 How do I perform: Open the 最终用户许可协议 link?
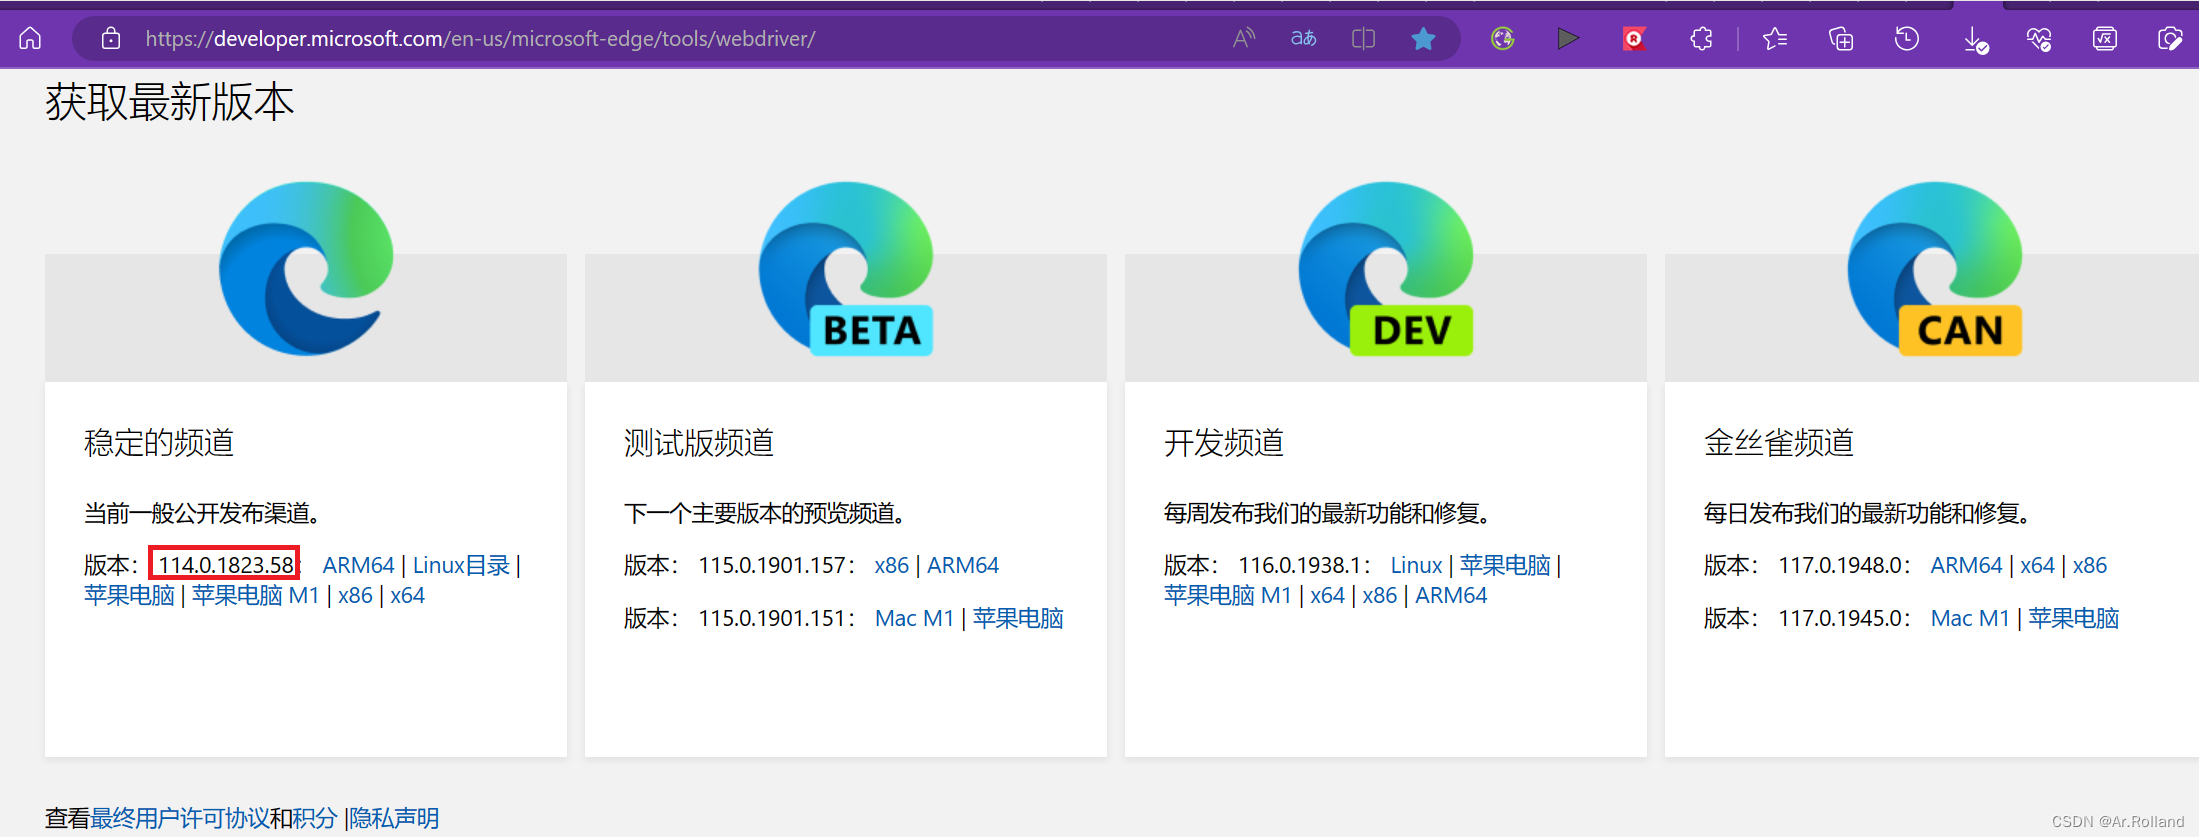(x=180, y=818)
